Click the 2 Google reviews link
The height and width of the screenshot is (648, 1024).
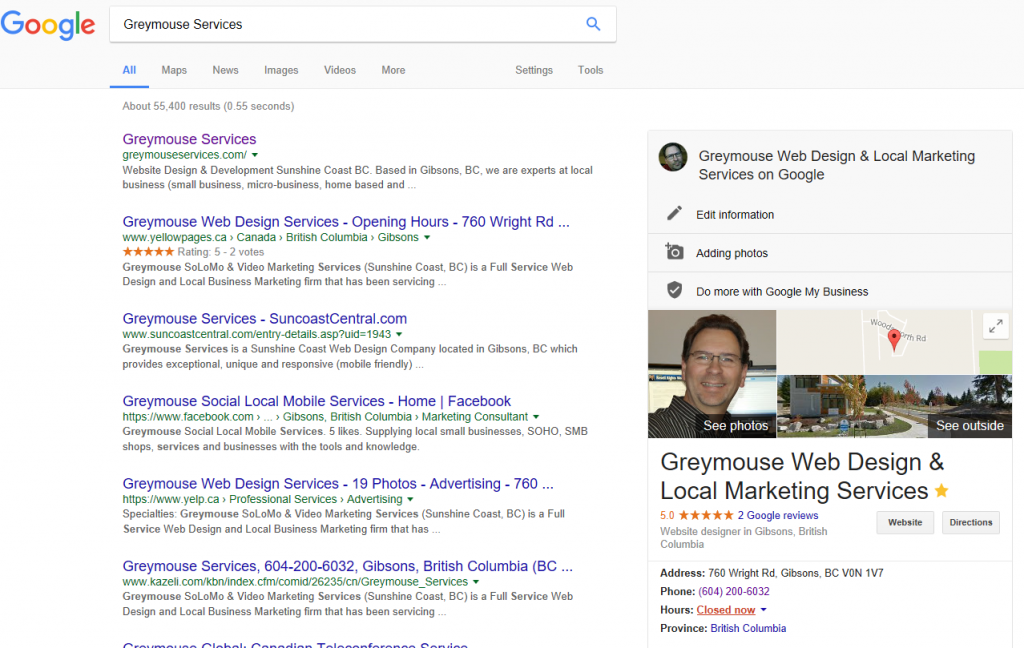click(x=778, y=515)
